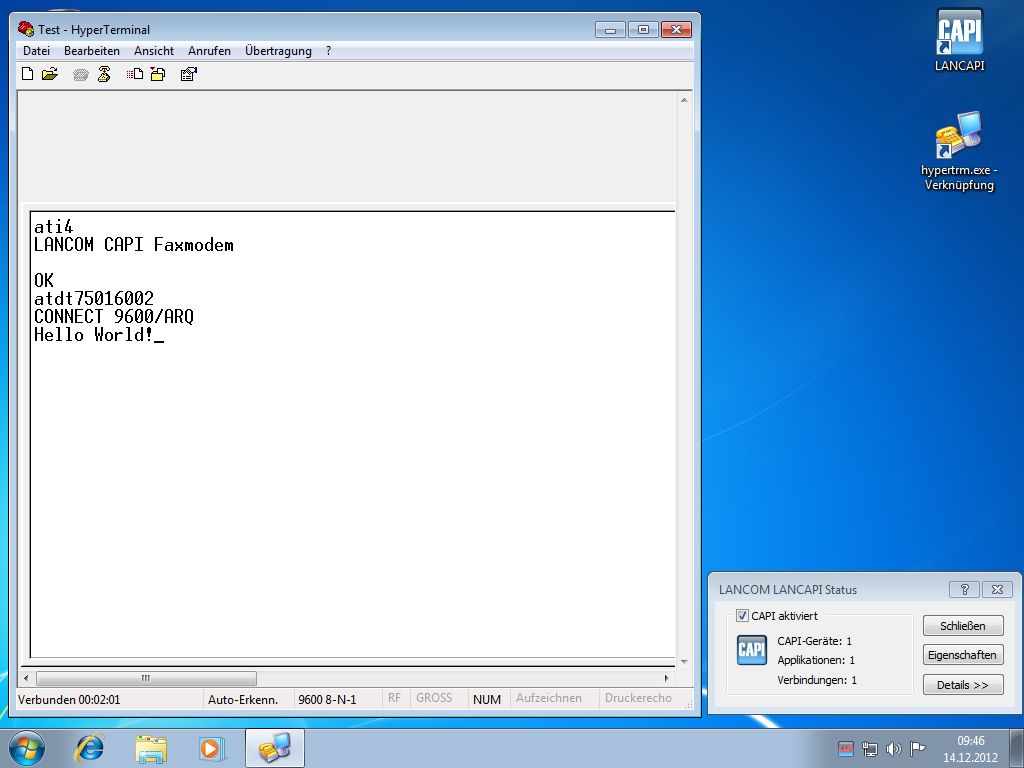This screenshot has width=1024, height=768.
Task: Click the CAPI logo in status dialog
Action: tap(752, 650)
